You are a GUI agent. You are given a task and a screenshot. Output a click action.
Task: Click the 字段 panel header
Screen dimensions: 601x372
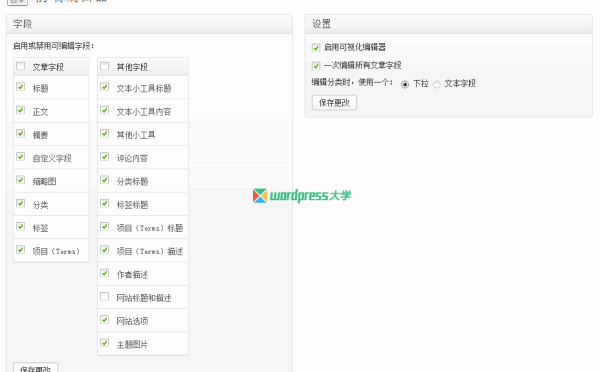pos(149,24)
